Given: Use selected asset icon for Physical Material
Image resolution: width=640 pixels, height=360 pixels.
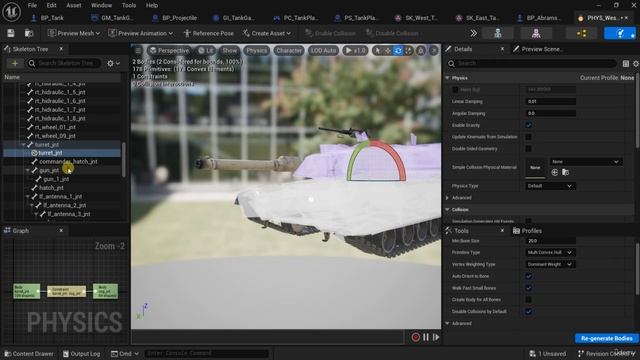Looking at the screenshot, I should [x=555, y=172].
